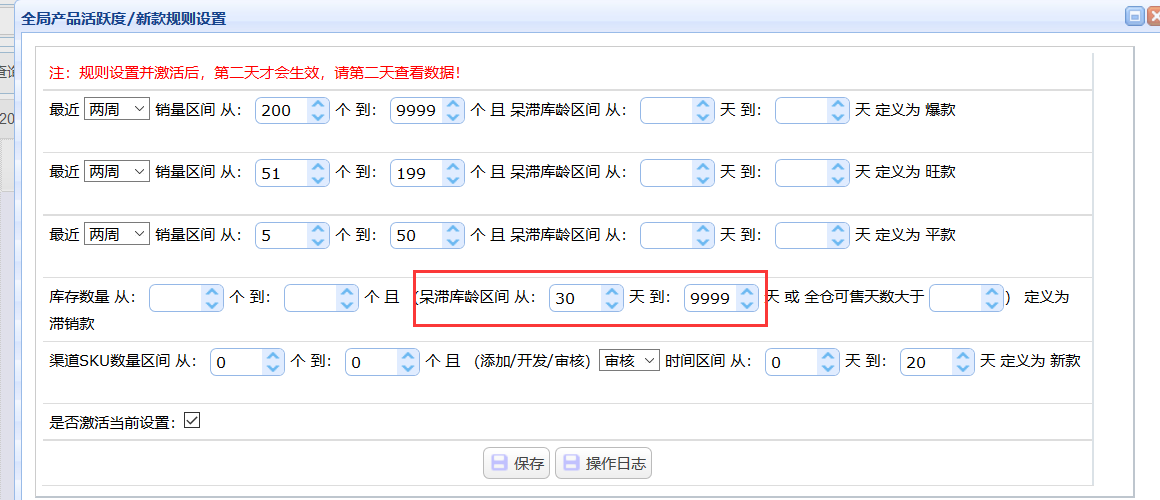Click the 200 sales-from field in 爆款 row
Screen dimensions: 1160x500
[282, 111]
